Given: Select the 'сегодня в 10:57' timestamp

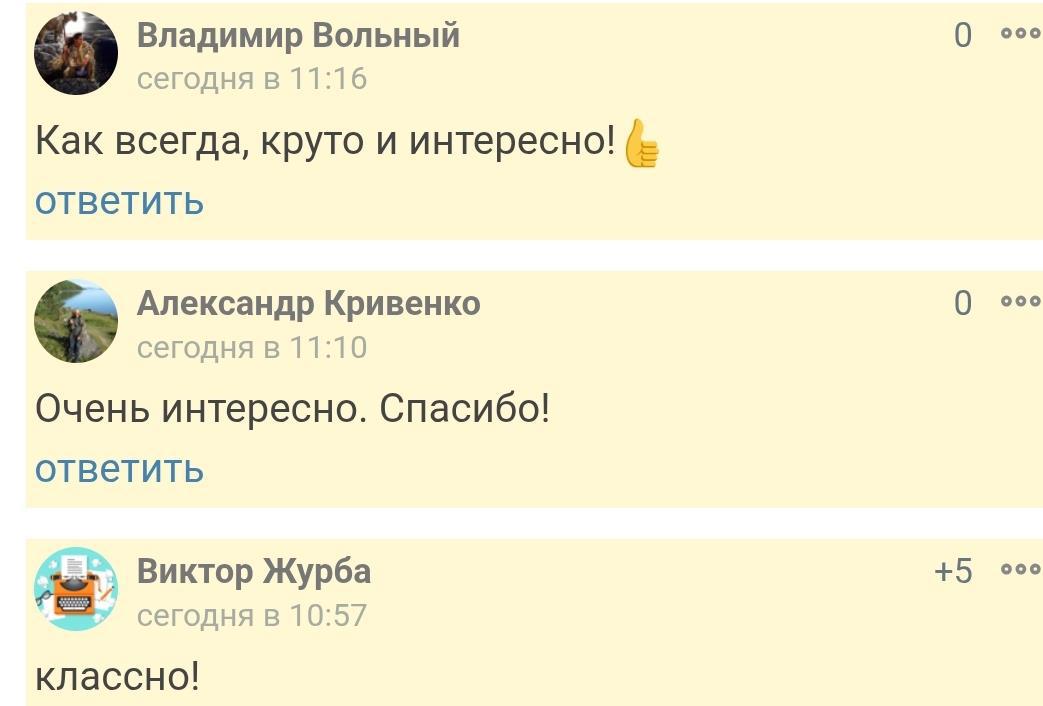Looking at the screenshot, I should pos(251,615).
